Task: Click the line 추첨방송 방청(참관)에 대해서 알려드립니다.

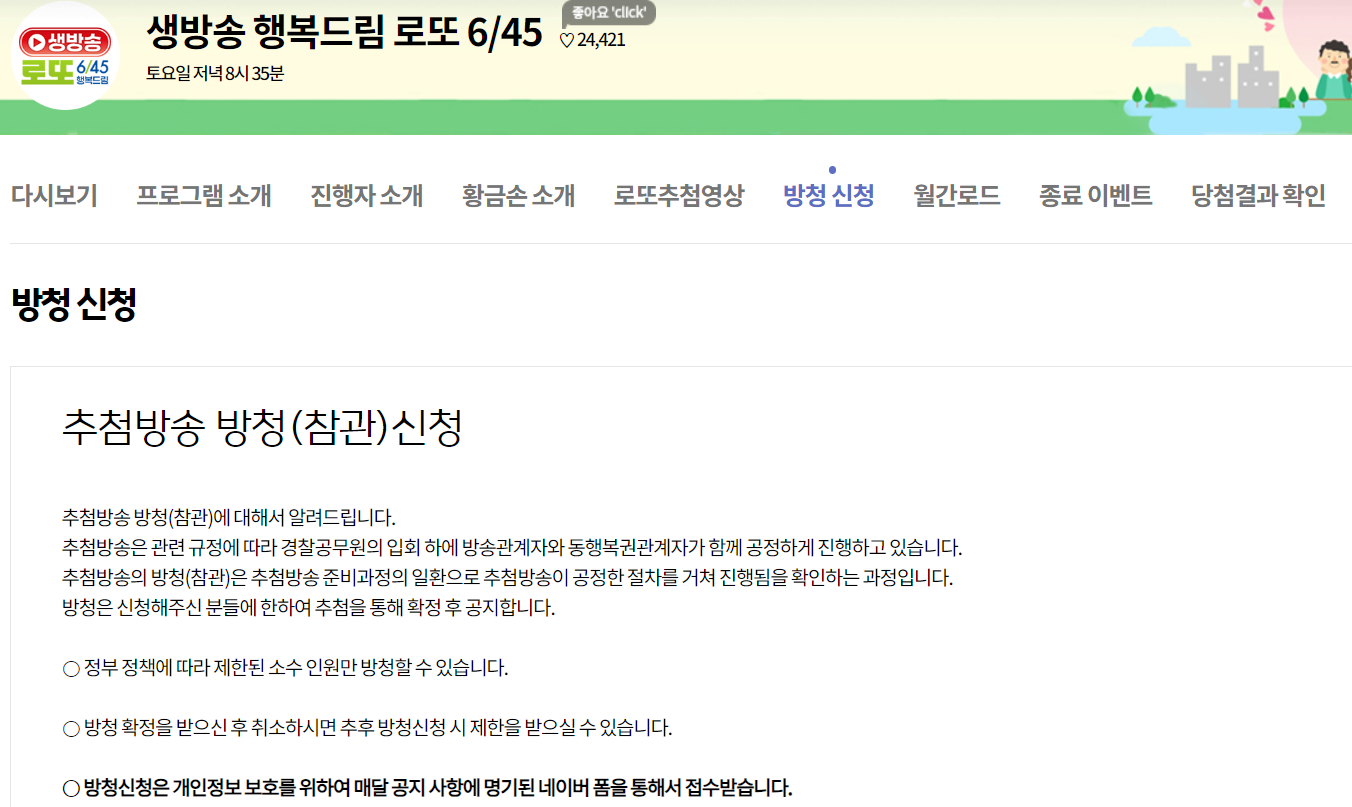Action: pos(229,518)
